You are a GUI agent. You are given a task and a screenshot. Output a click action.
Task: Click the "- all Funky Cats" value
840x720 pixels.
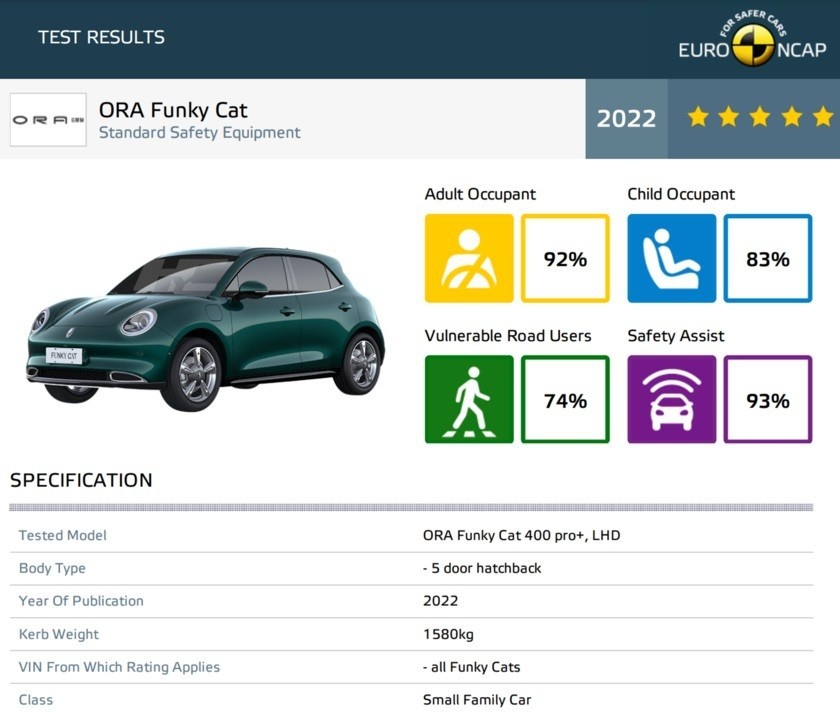coord(471,667)
